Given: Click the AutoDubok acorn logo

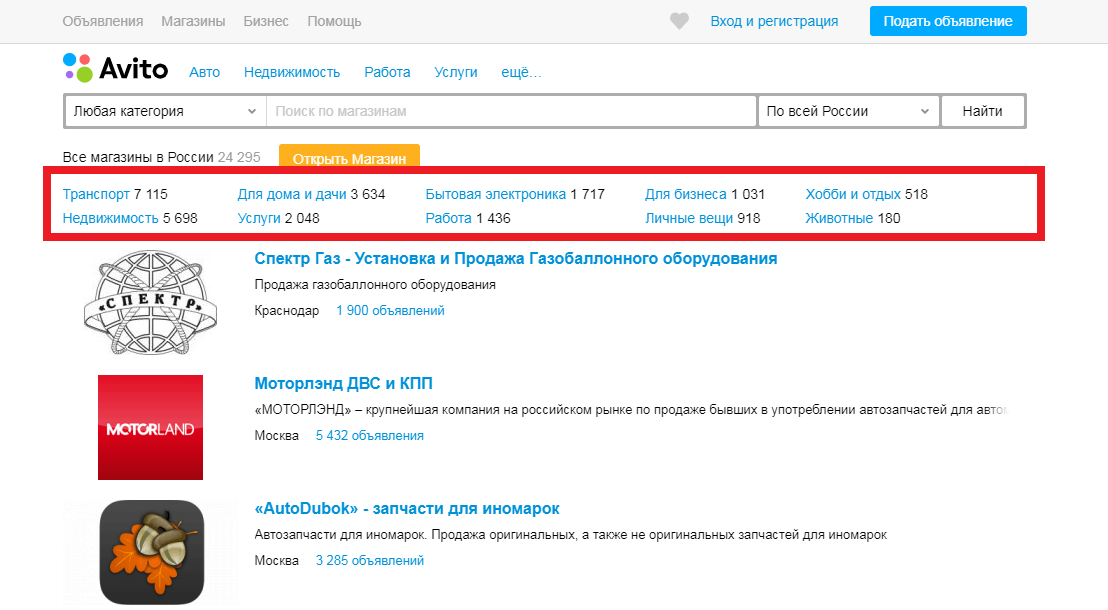Looking at the screenshot, I should pos(150,551).
